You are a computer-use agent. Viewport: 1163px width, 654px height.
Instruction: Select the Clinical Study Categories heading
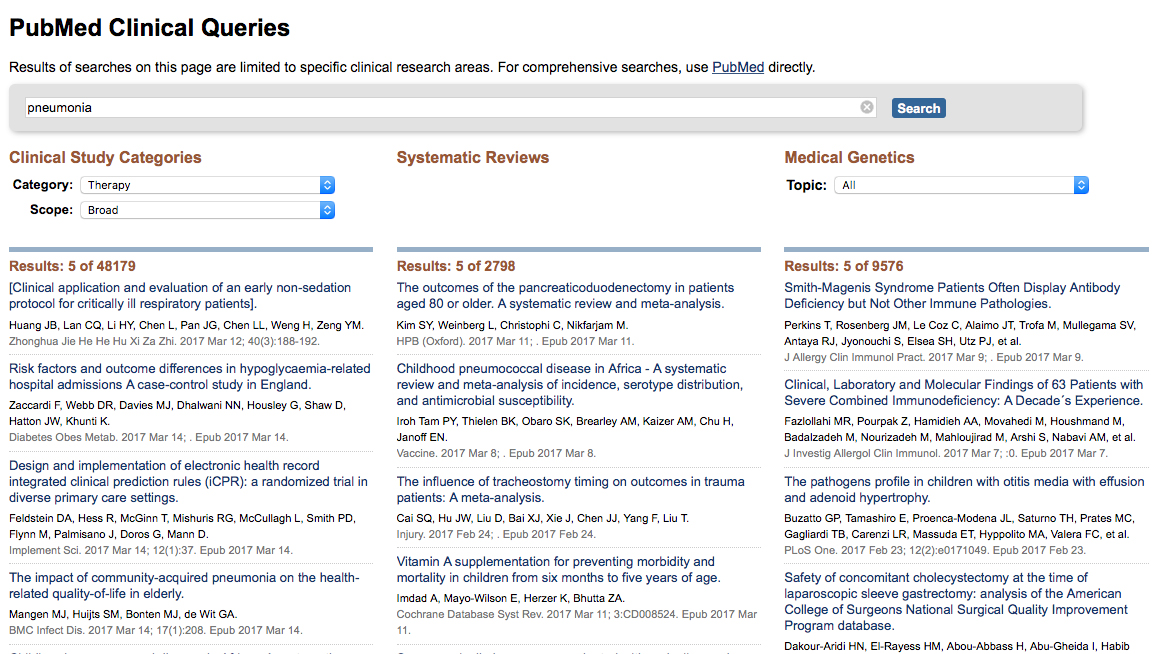pyautogui.click(x=105, y=158)
